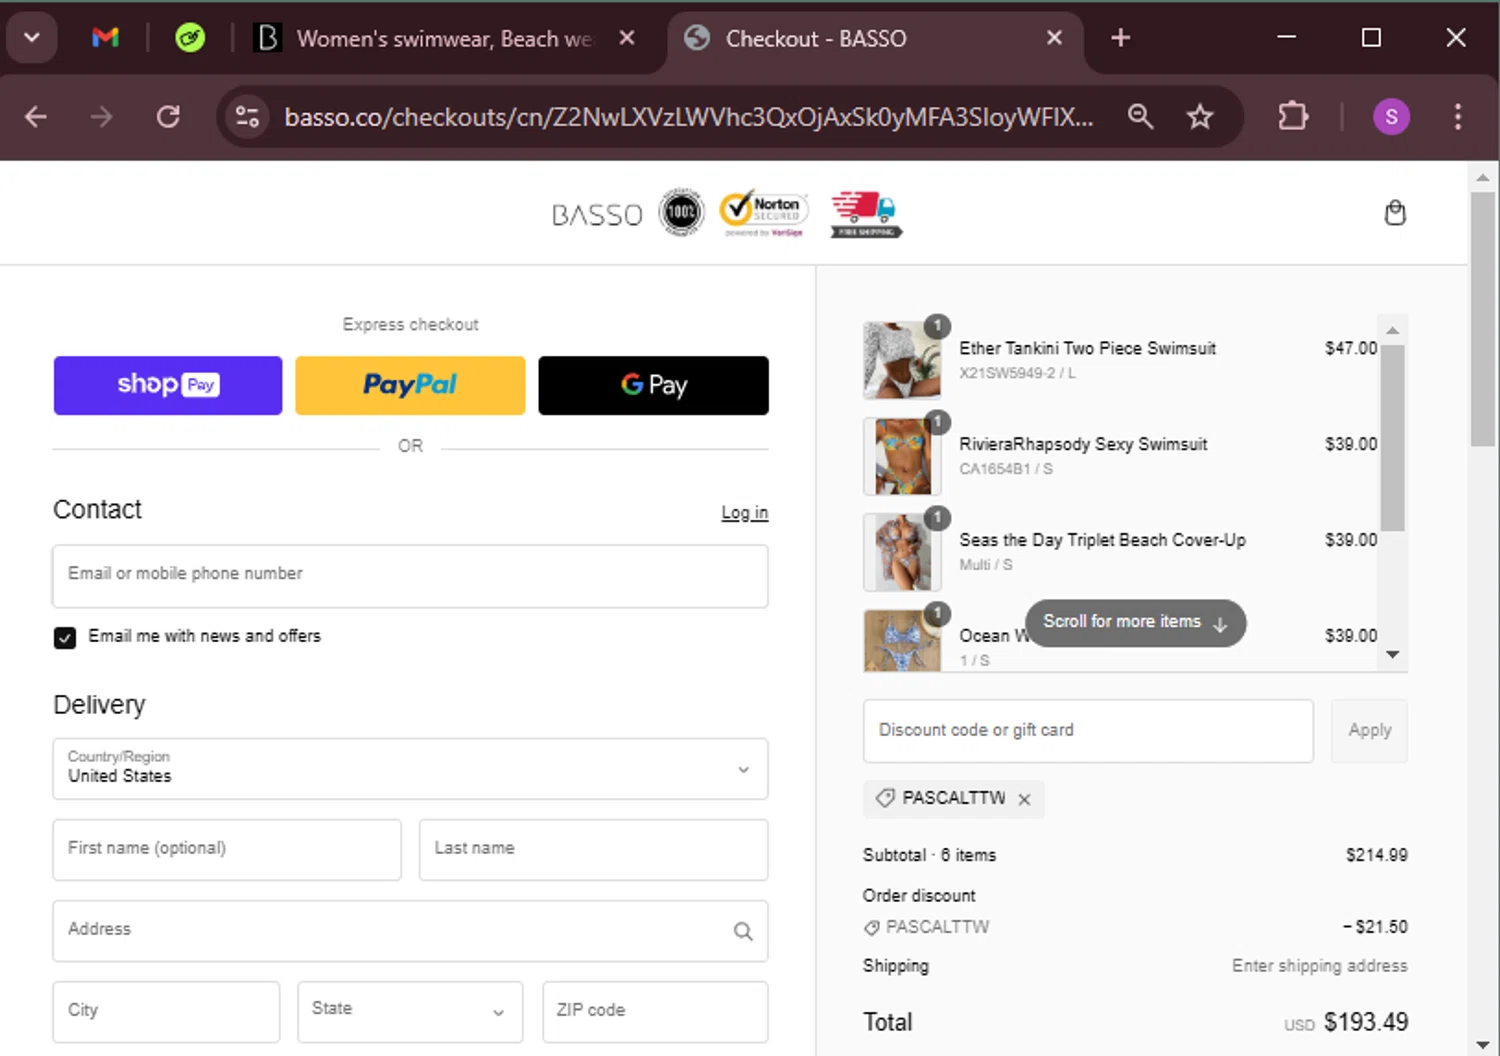Screen dimensions: 1500x1056
Task: Open the Extensions puzzle icon
Action: (1293, 117)
